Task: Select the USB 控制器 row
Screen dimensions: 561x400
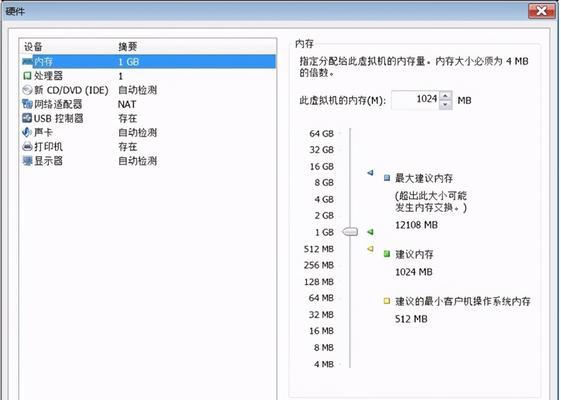Action: [148, 118]
